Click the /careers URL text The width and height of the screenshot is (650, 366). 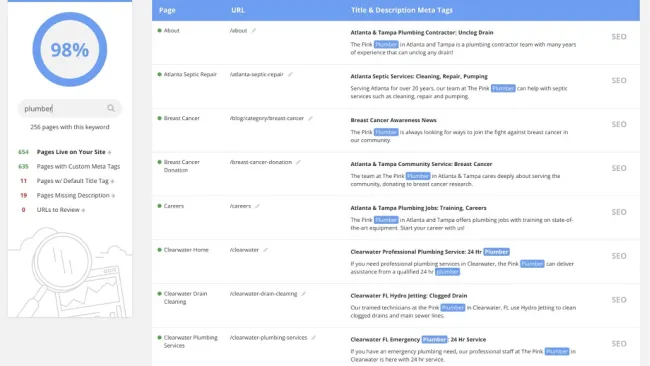240,206
